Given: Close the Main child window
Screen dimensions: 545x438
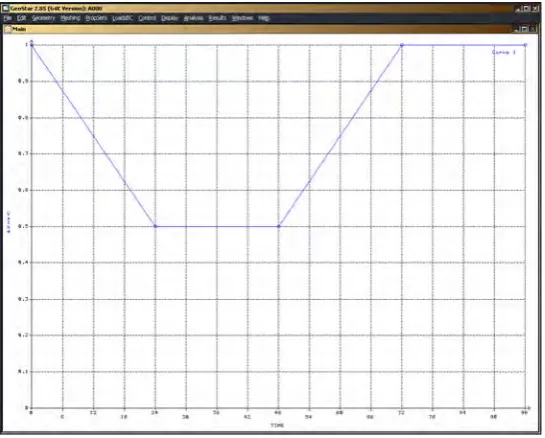Looking at the screenshot, I should [532, 29].
